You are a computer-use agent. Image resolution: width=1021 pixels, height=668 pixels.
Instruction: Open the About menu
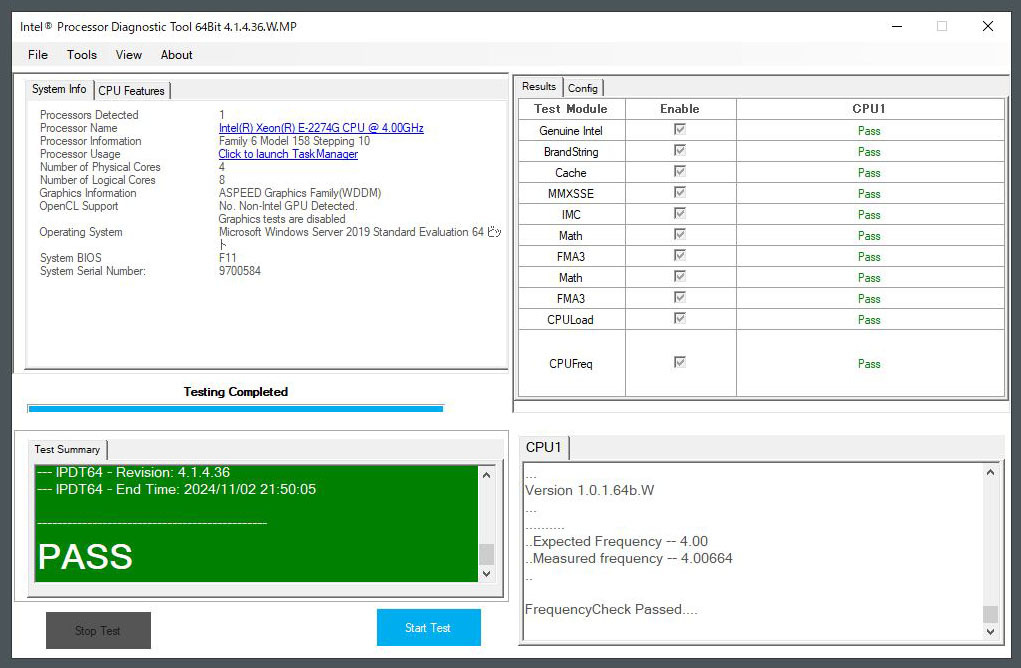[176, 55]
